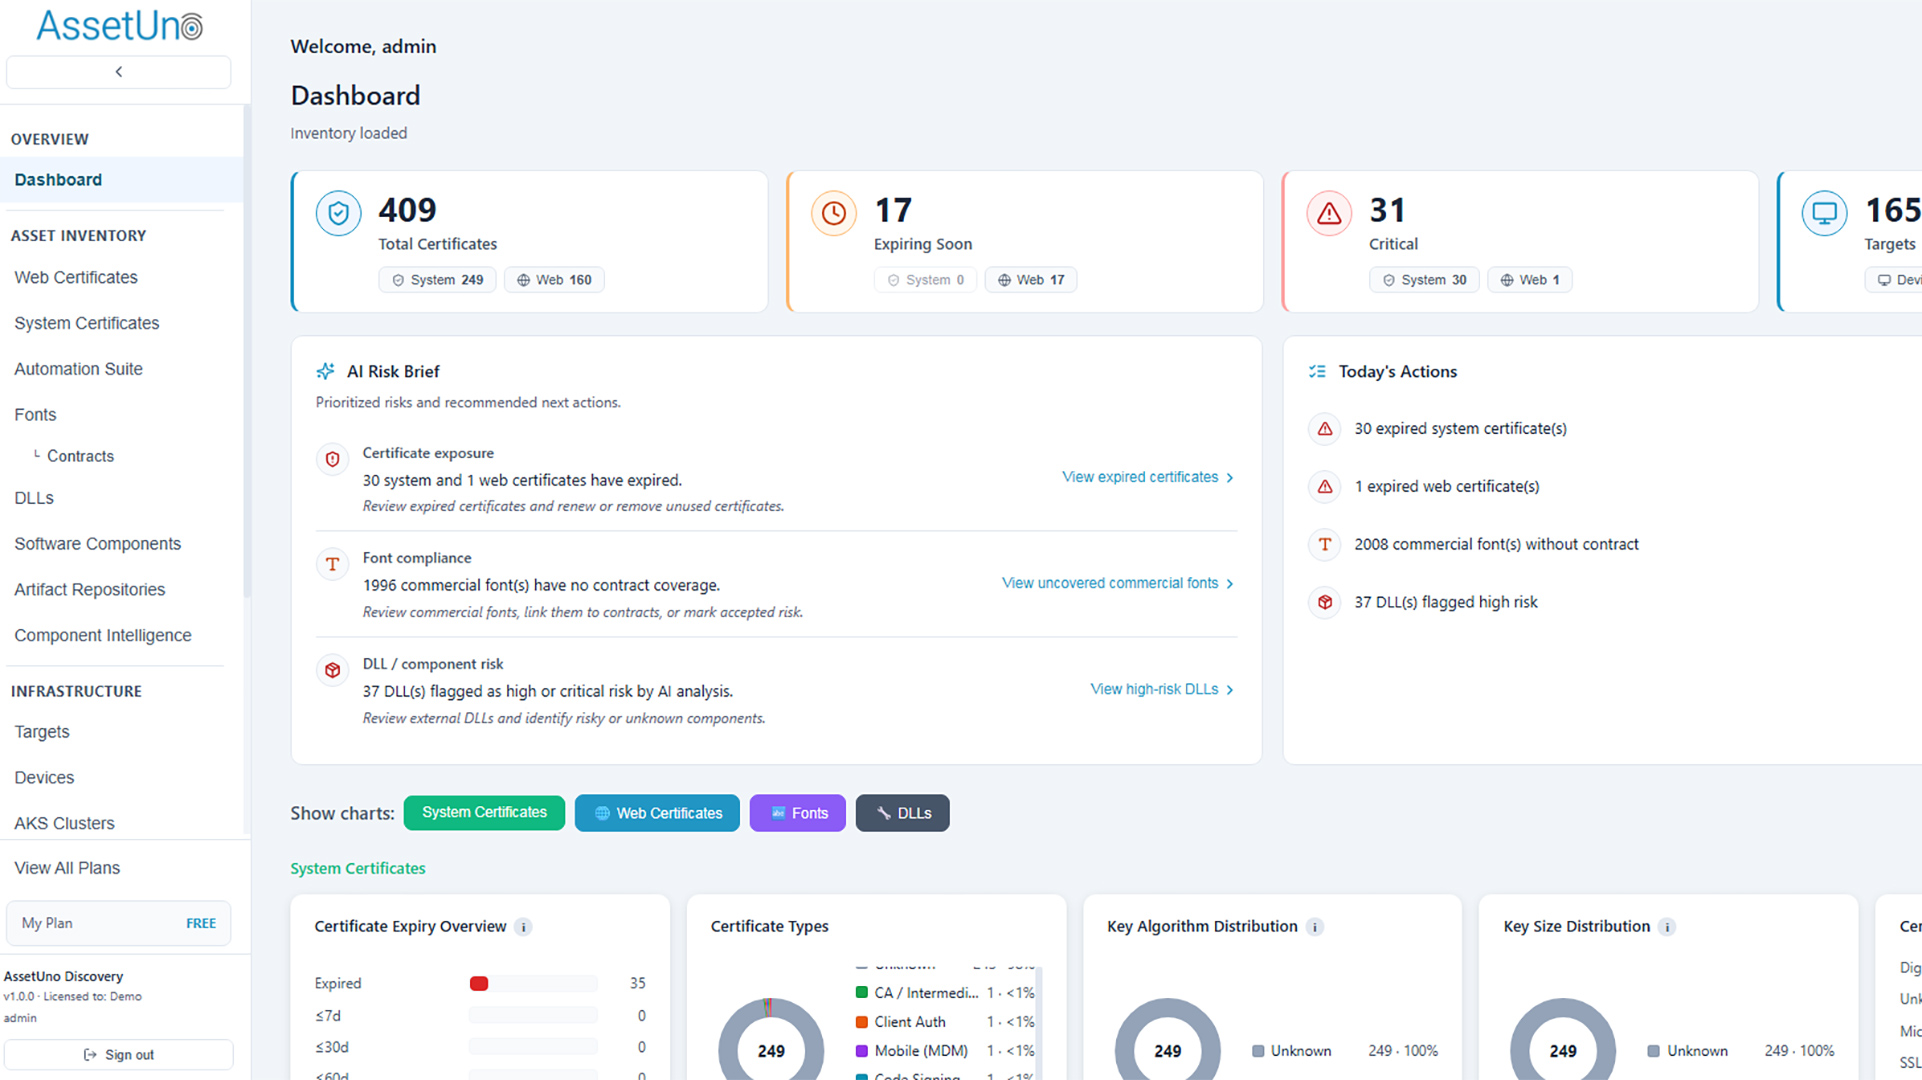Click Web 17 chip in Expiring Soon

[x=1031, y=280]
